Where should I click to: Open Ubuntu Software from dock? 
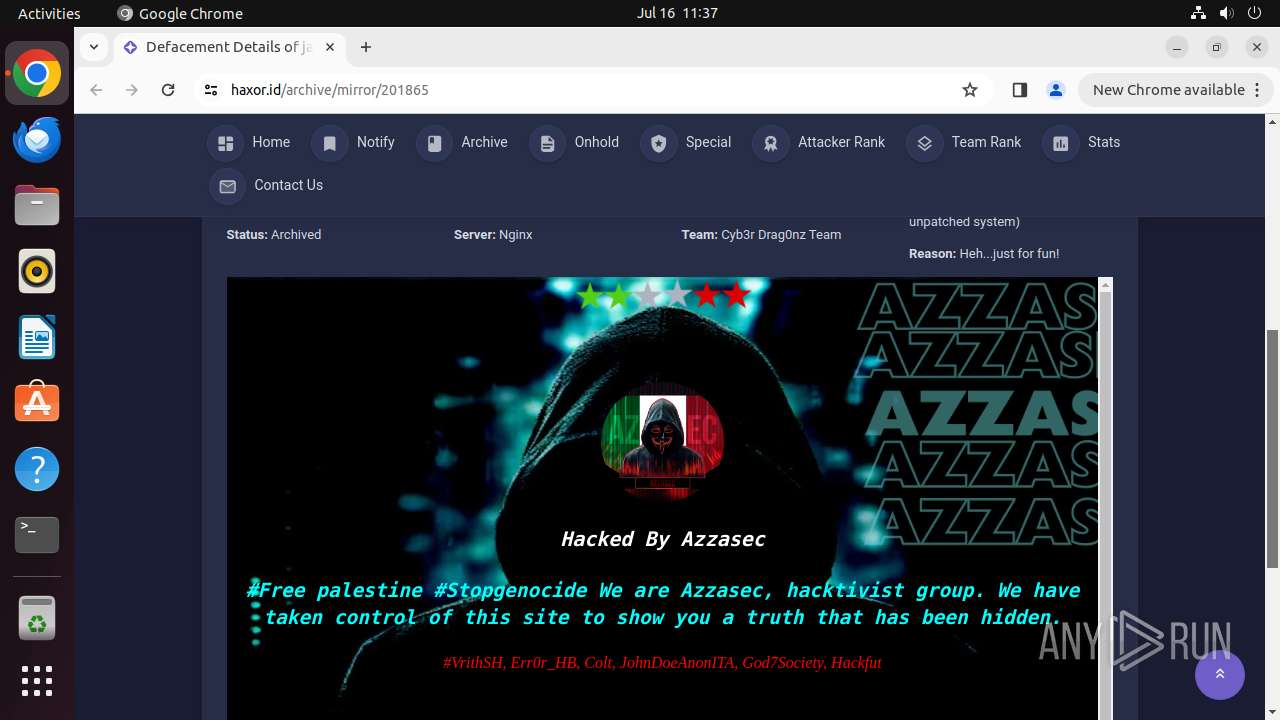click(37, 403)
